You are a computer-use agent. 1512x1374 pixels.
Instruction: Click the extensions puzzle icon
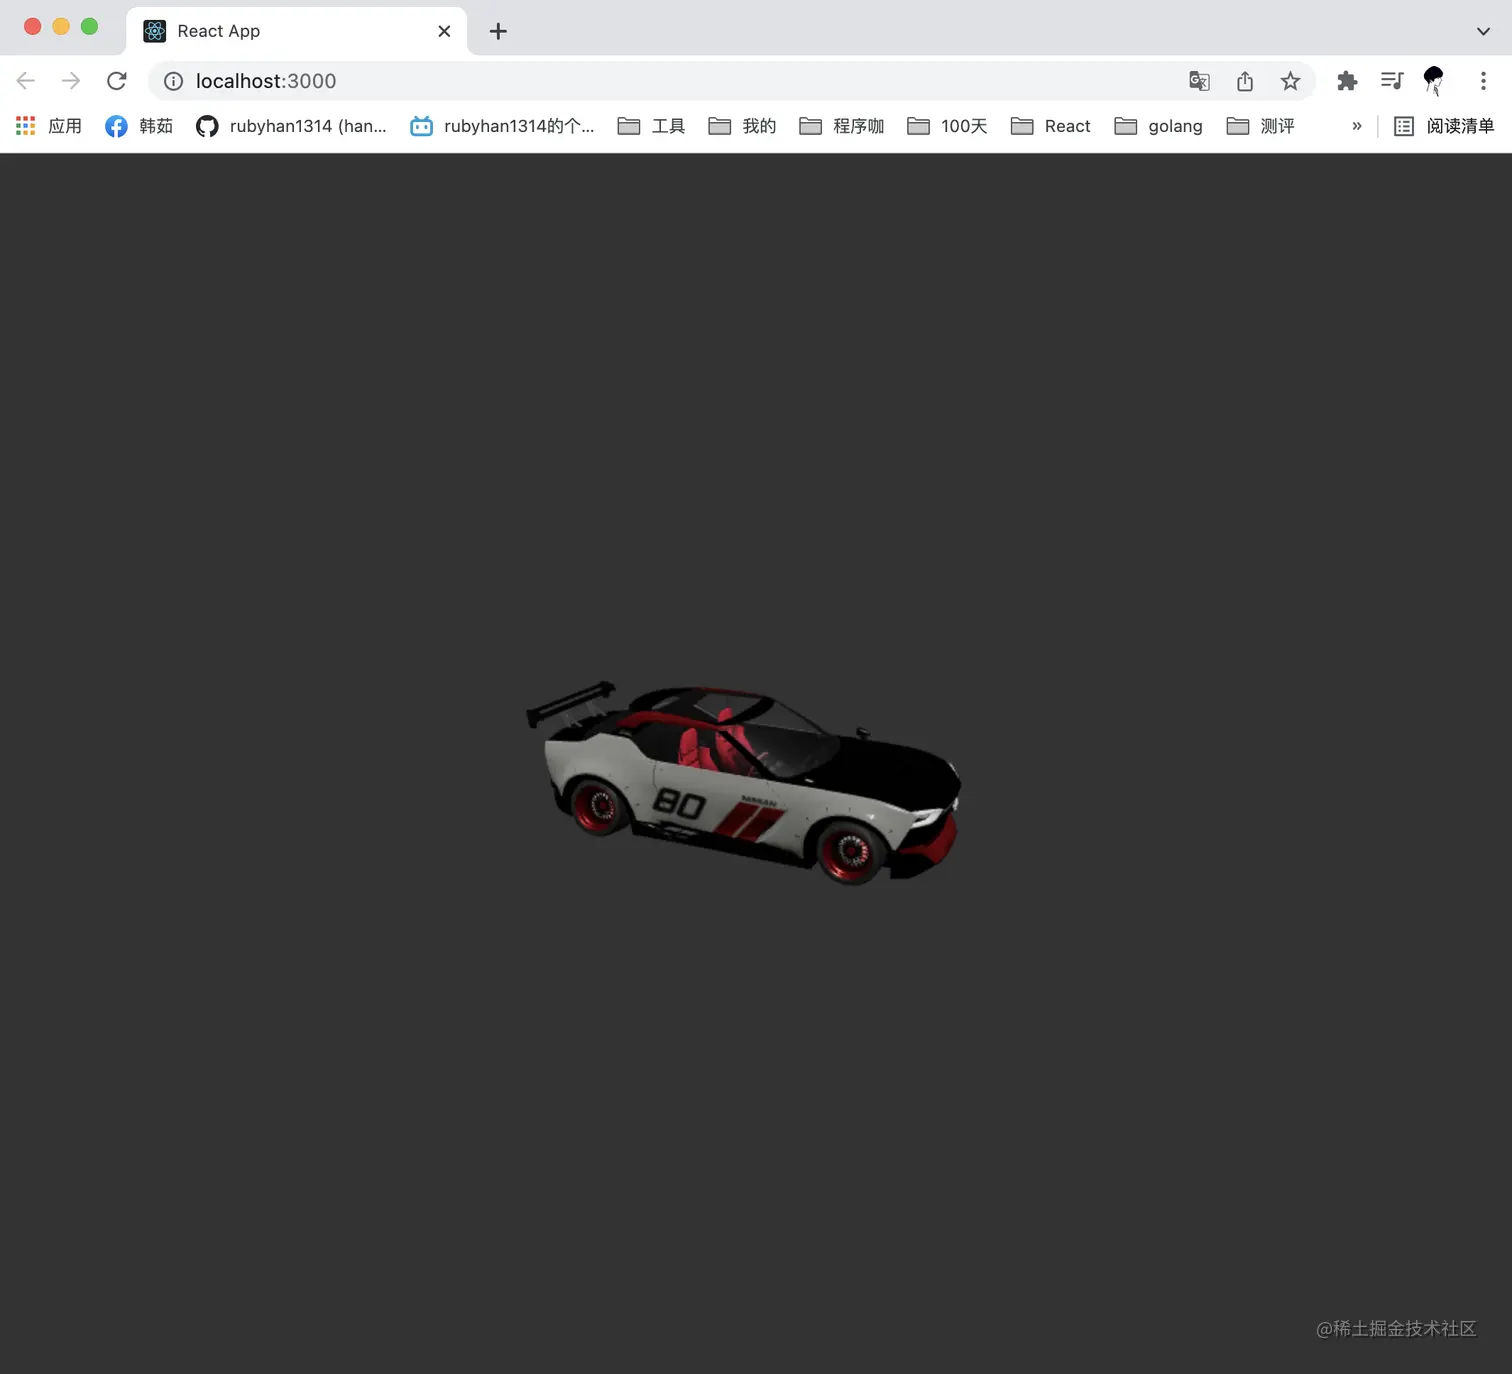click(1347, 81)
